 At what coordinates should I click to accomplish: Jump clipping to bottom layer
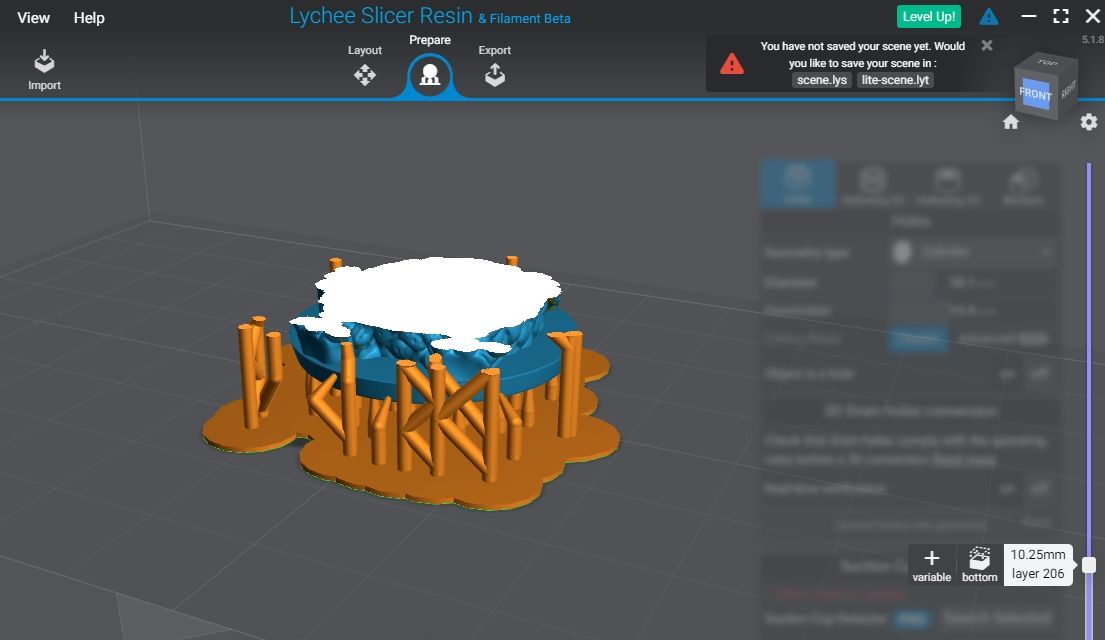tap(980, 565)
